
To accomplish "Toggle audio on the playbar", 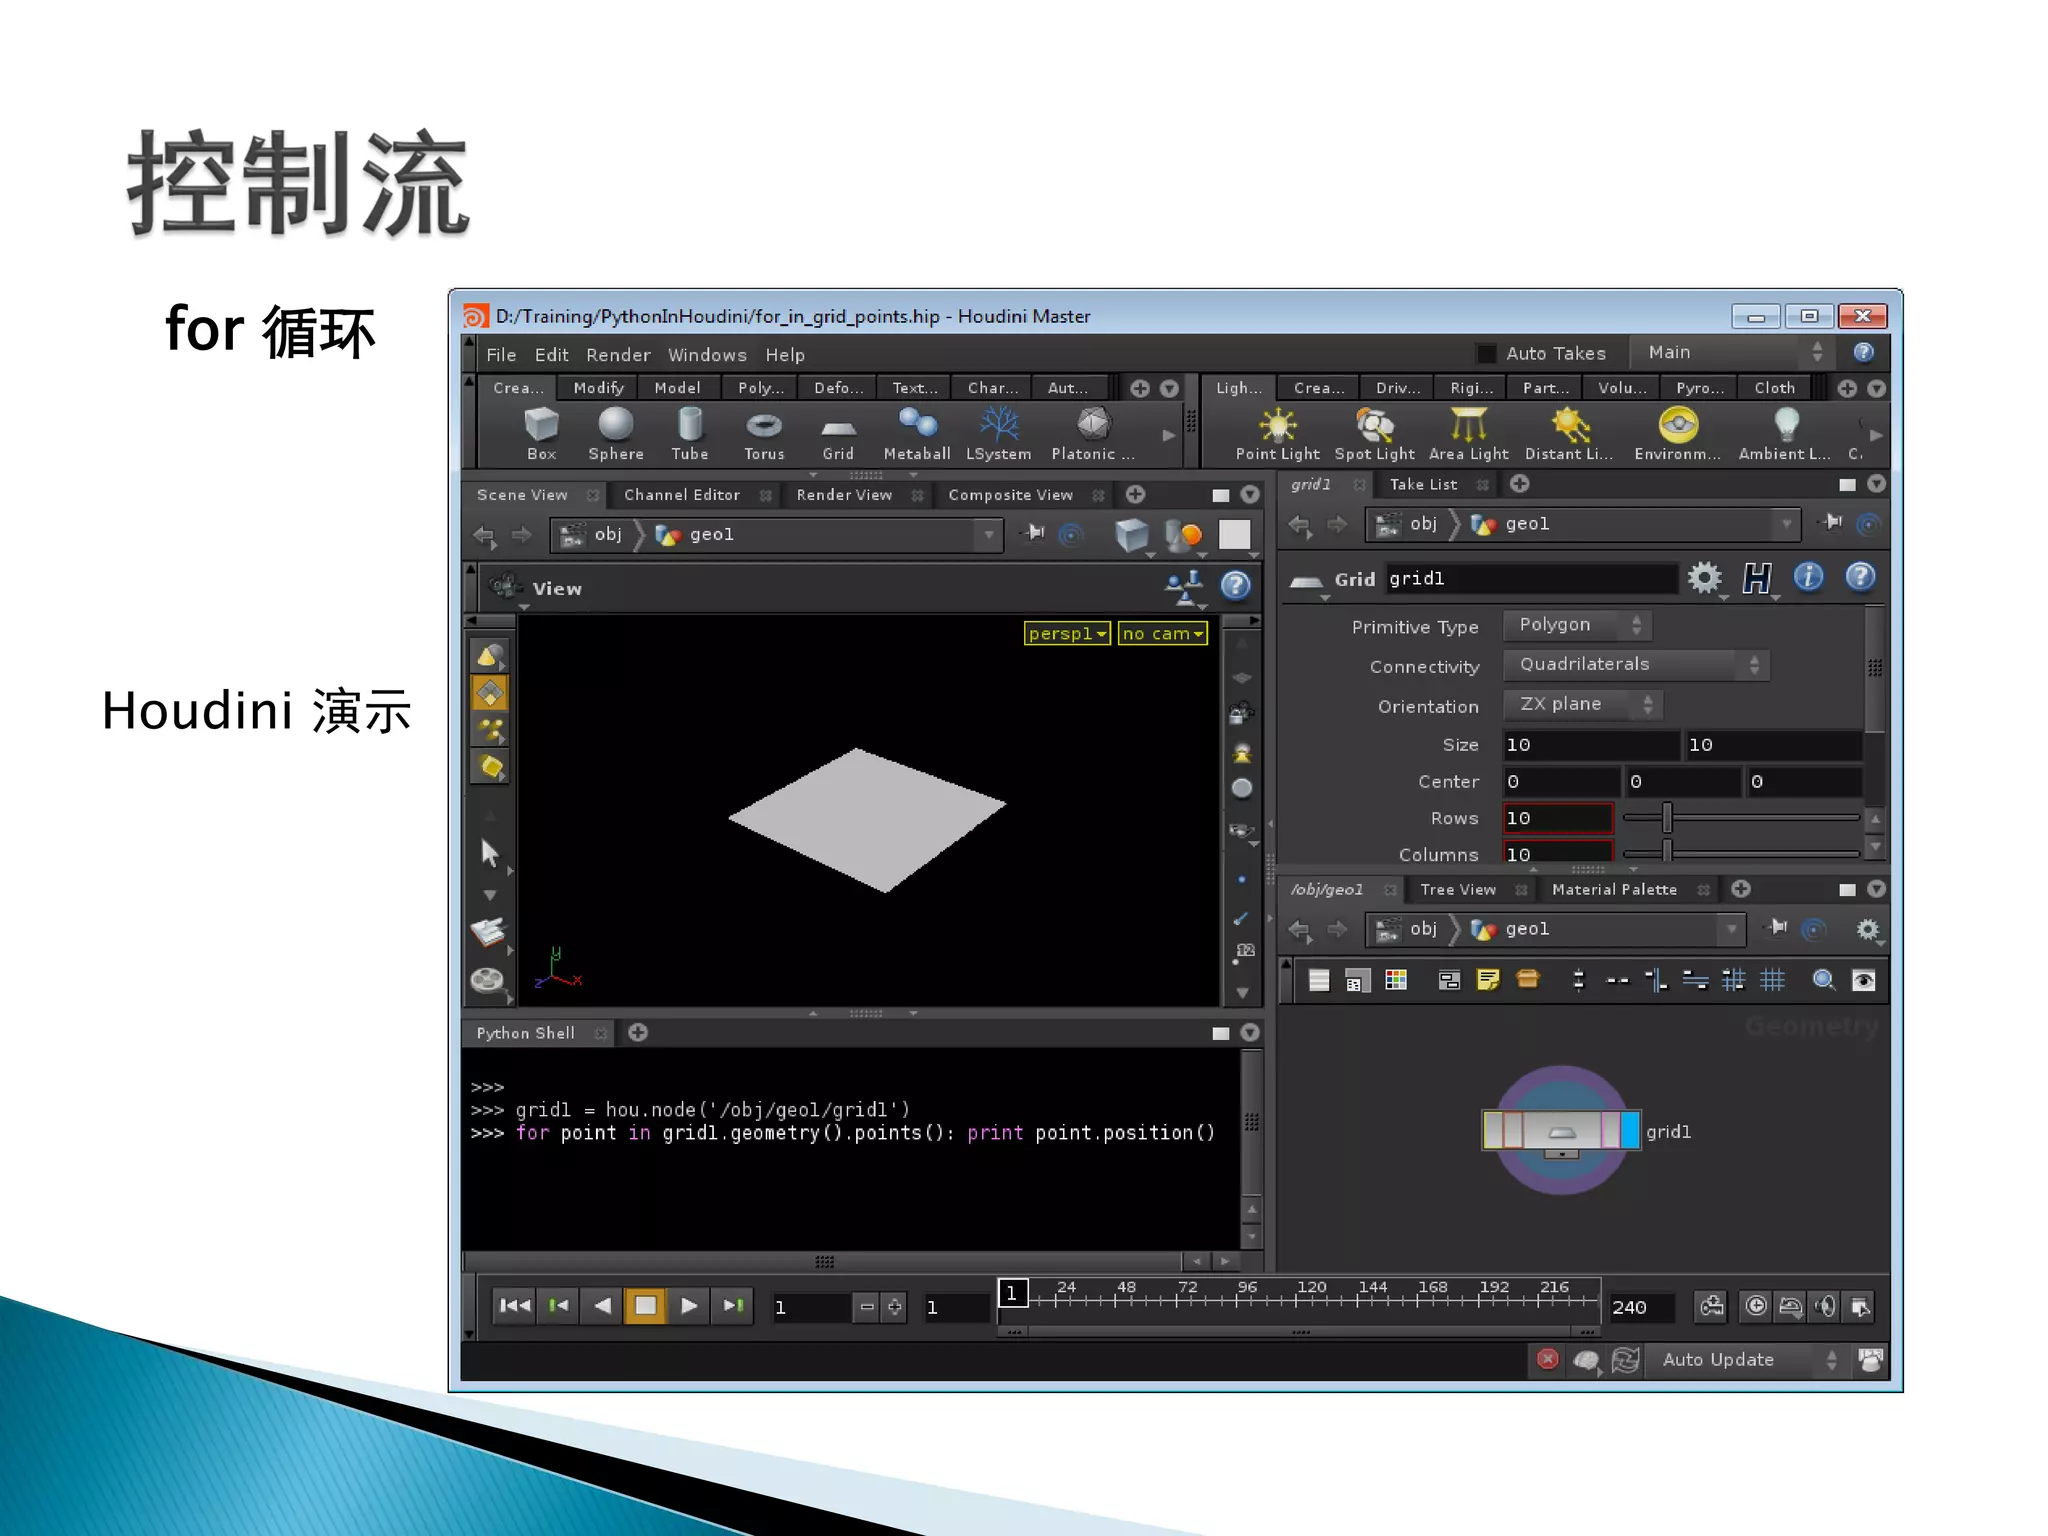I will 1825,1306.
